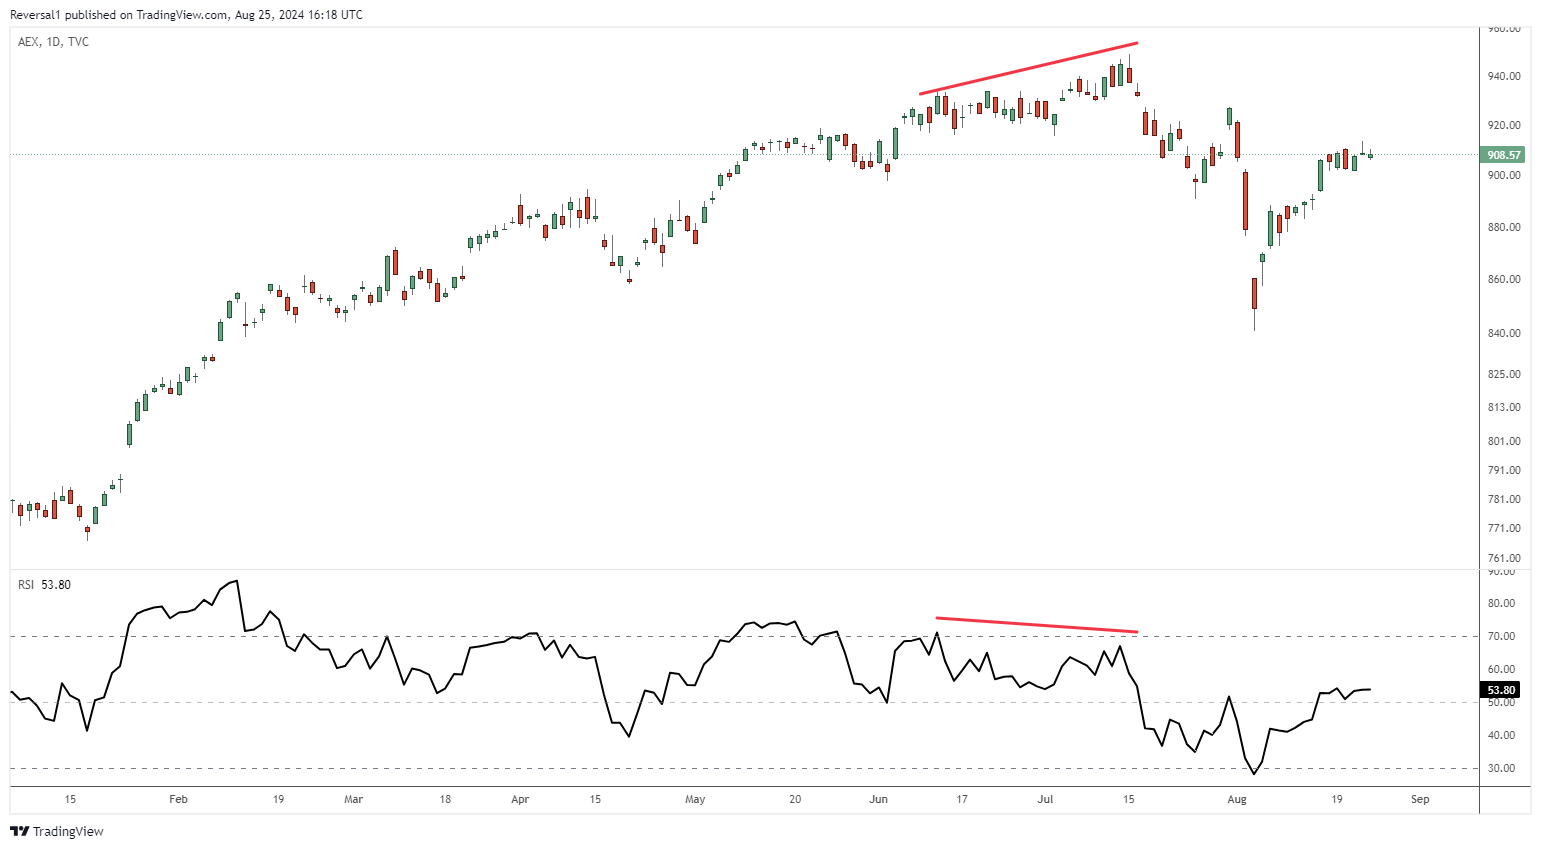Click the TradingView logo icon

[x=19, y=831]
